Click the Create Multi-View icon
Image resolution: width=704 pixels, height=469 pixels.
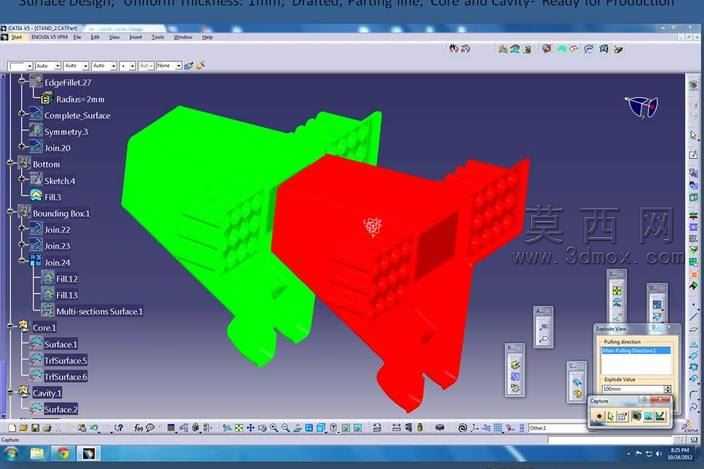coord(309,428)
